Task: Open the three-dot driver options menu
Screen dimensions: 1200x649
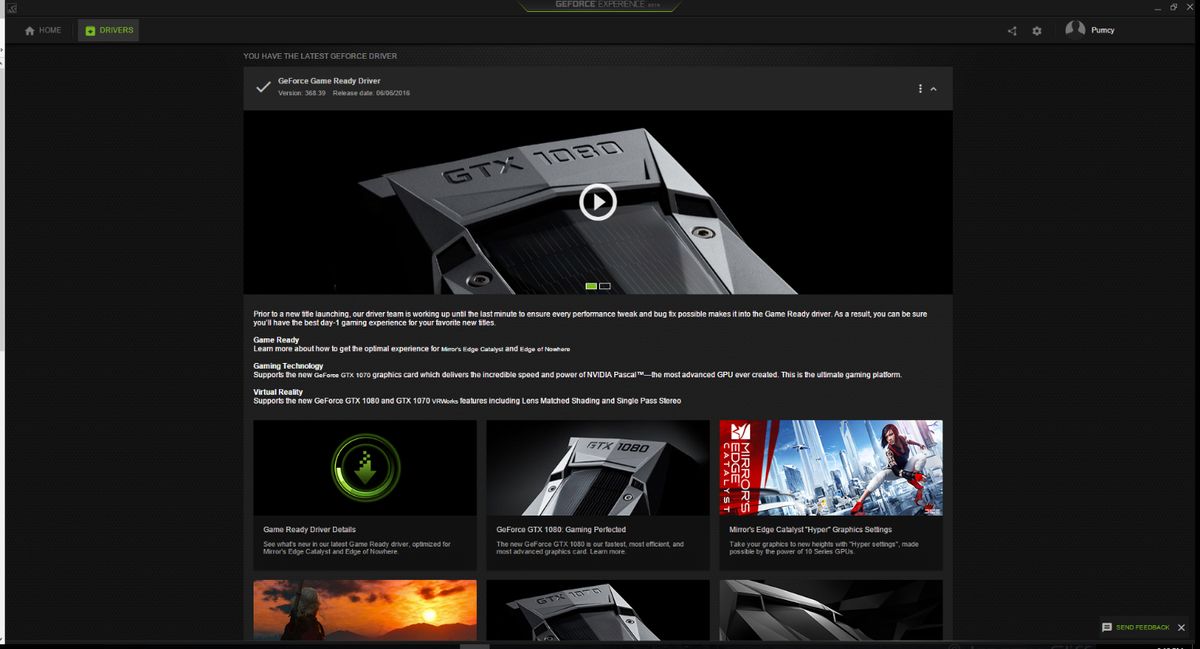Action: (919, 88)
